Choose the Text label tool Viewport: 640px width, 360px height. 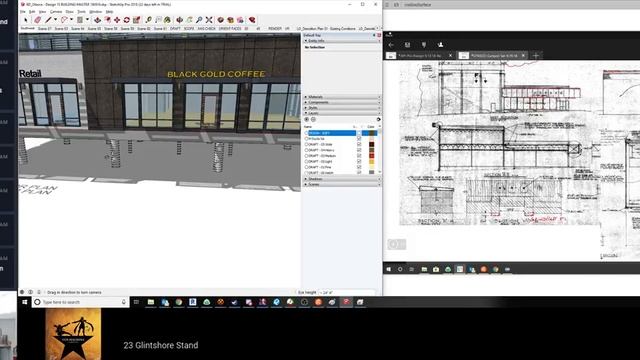click(x=158, y=20)
